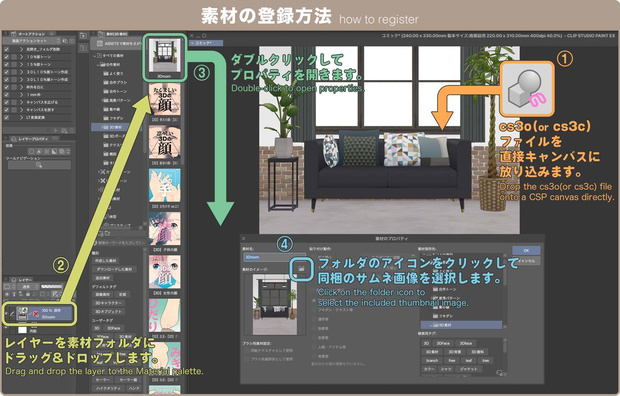Expand the 10% tone auto action entry
The image size is (620, 396).
click(x=21, y=57)
